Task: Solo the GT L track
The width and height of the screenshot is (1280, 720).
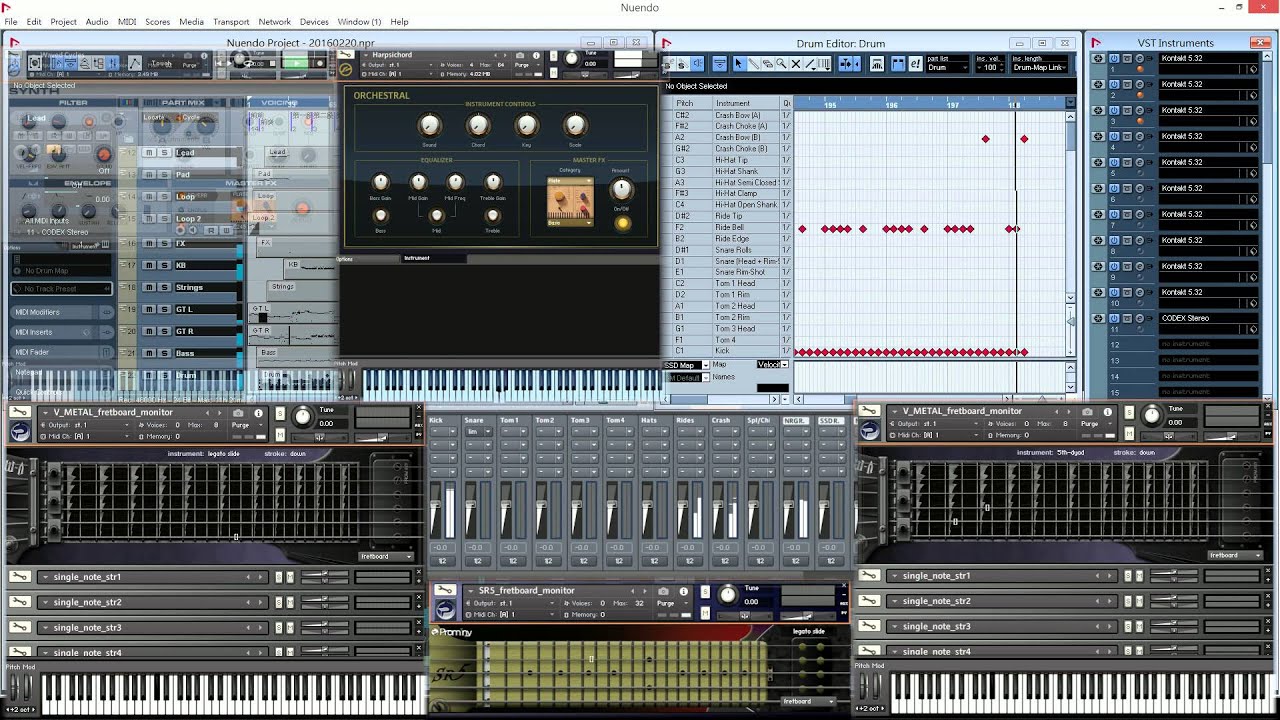Action: coord(164,309)
